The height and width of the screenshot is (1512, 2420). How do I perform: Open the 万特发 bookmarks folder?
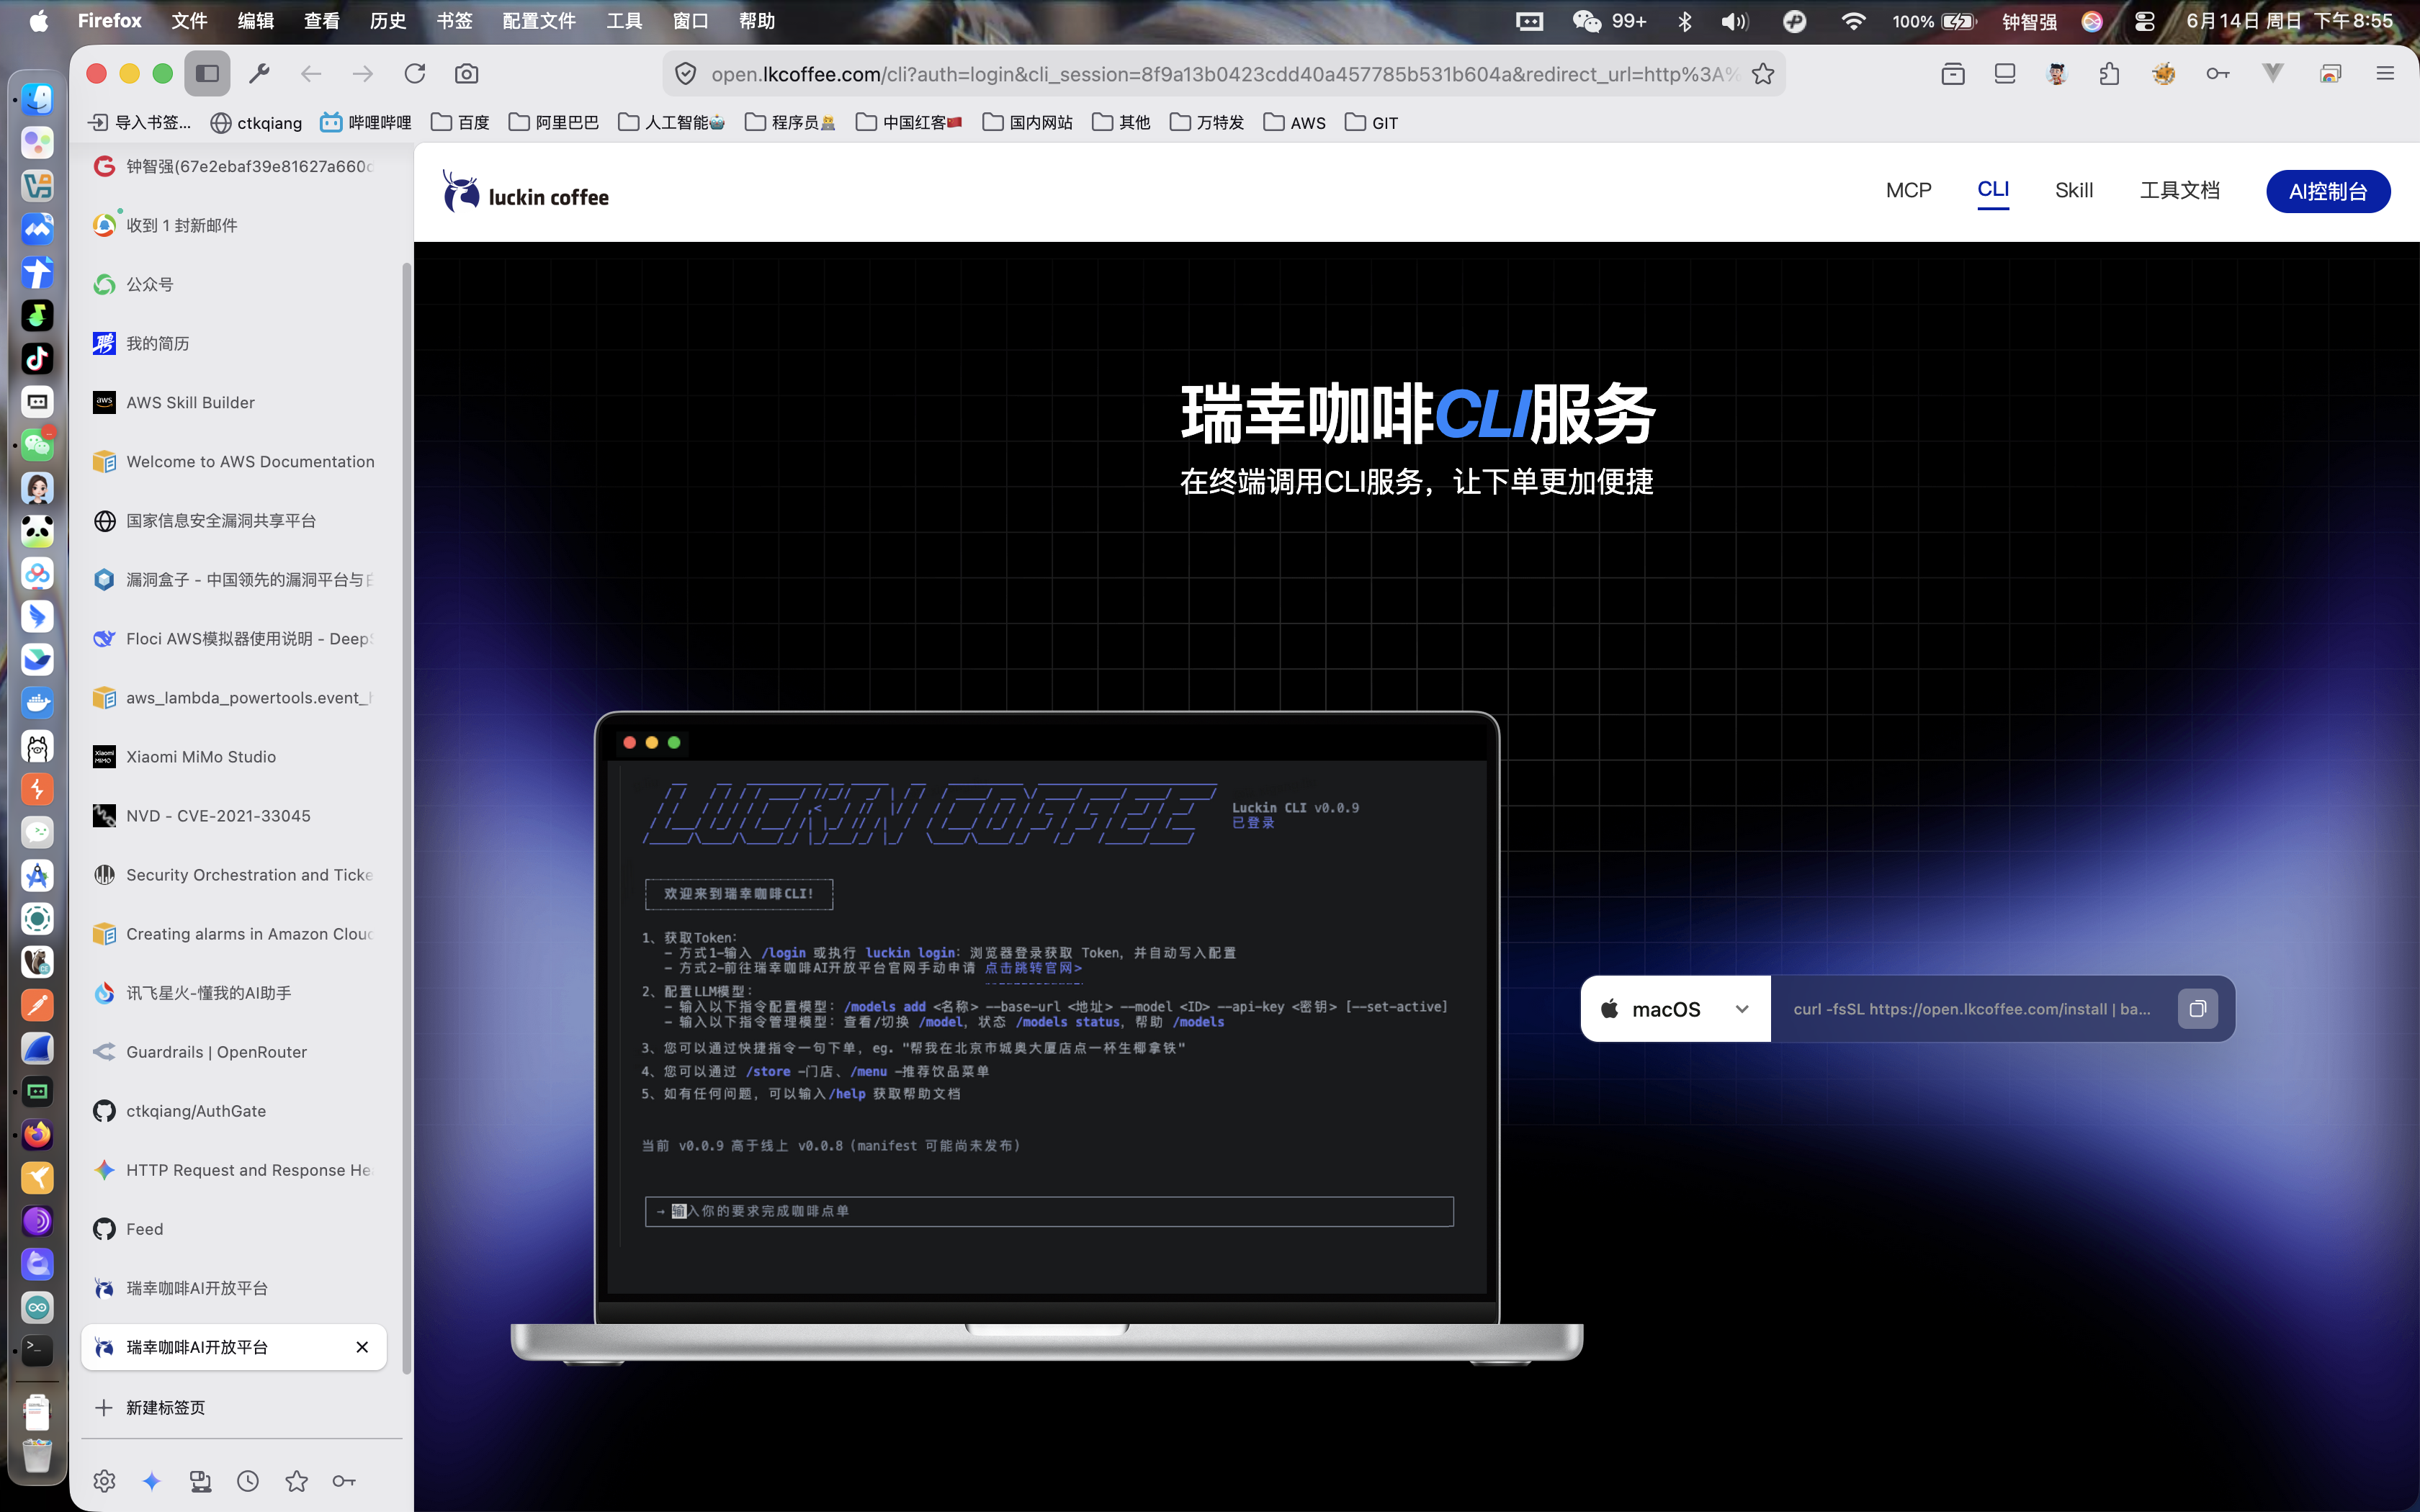click(1206, 122)
